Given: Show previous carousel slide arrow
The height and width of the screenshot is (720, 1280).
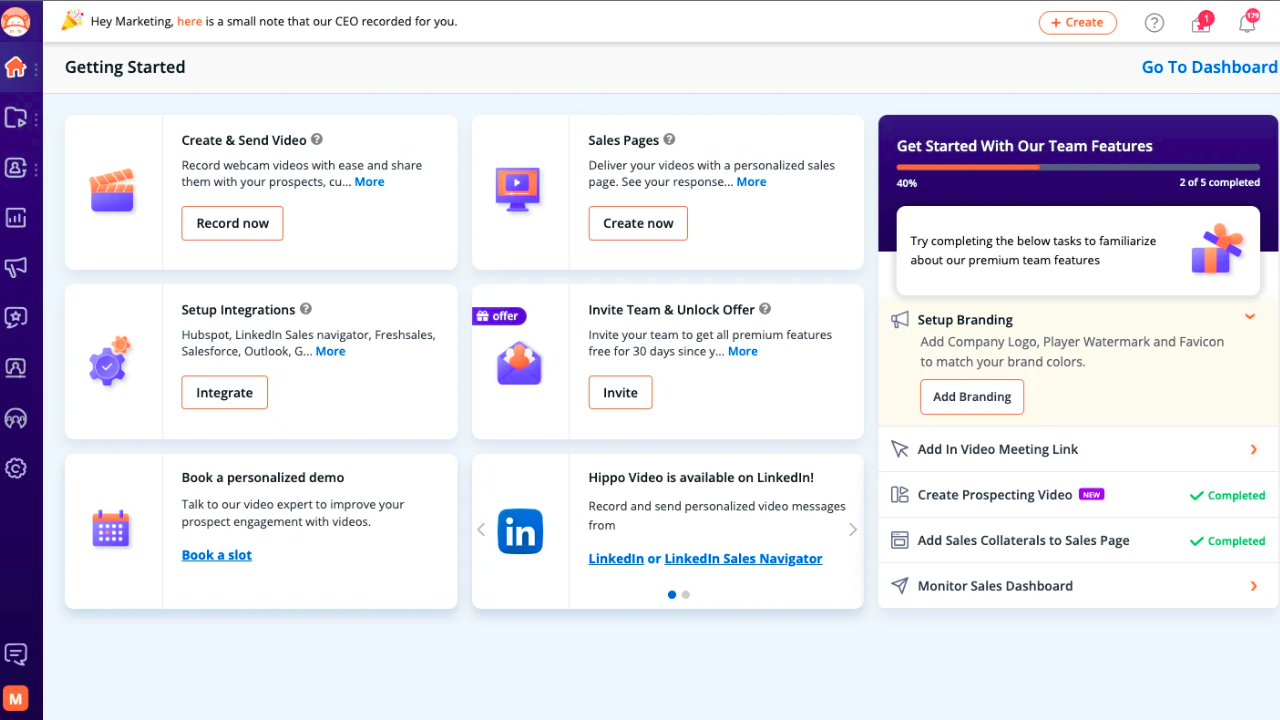Looking at the screenshot, I should click(x=481, y=530).
